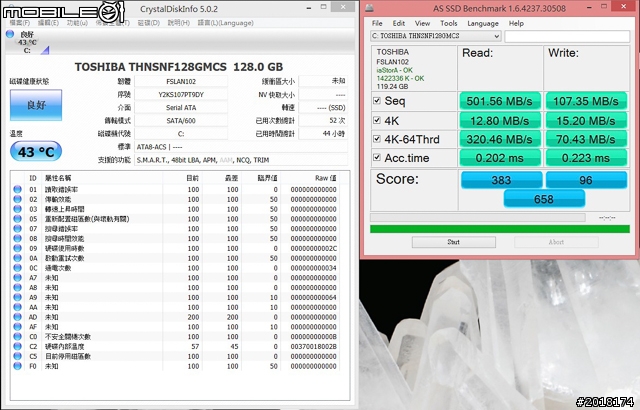
Task: Open the 說明(H) menu in CrystalDiskInfo
Action: click(179, 23)
